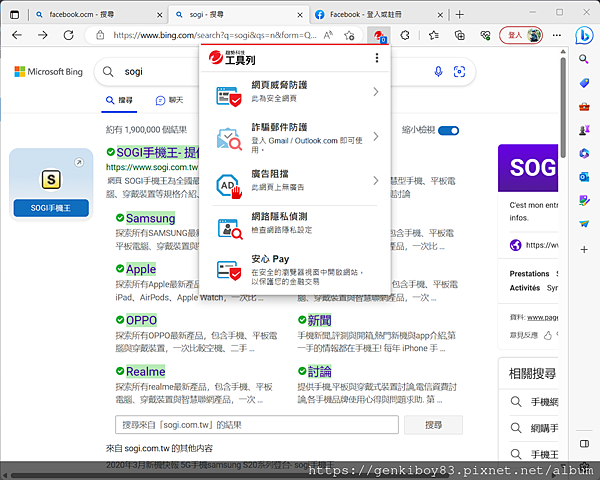Go back with the browser back arrow
This screenshot has height=480, width=600.
coord(17,35)
